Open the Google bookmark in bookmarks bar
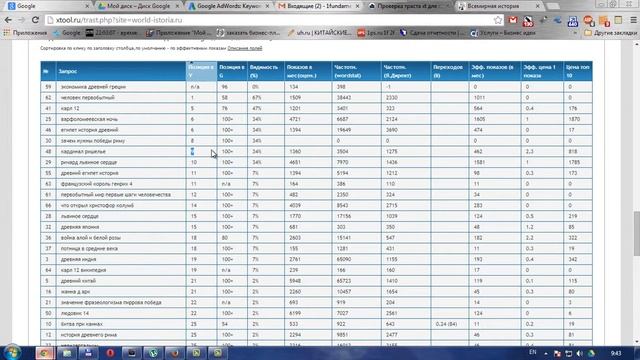 66,33
